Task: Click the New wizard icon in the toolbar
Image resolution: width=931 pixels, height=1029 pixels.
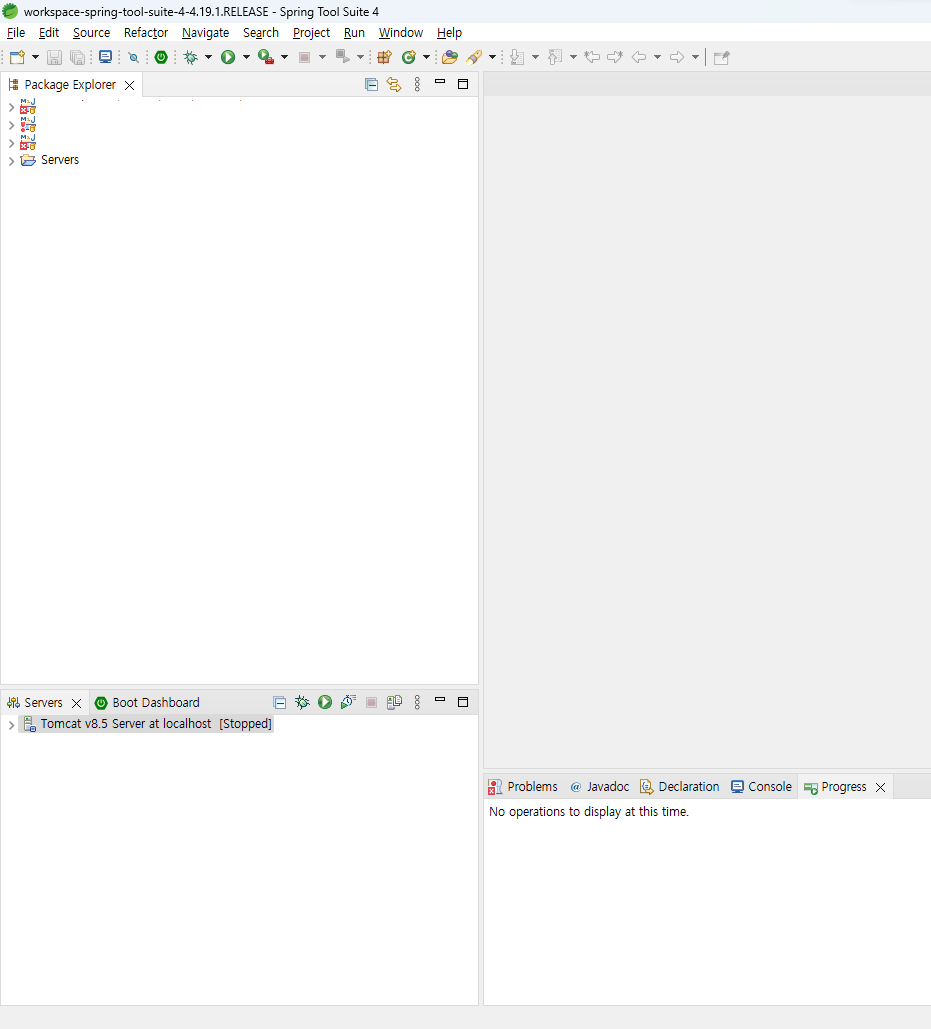Action: (18, 57)
